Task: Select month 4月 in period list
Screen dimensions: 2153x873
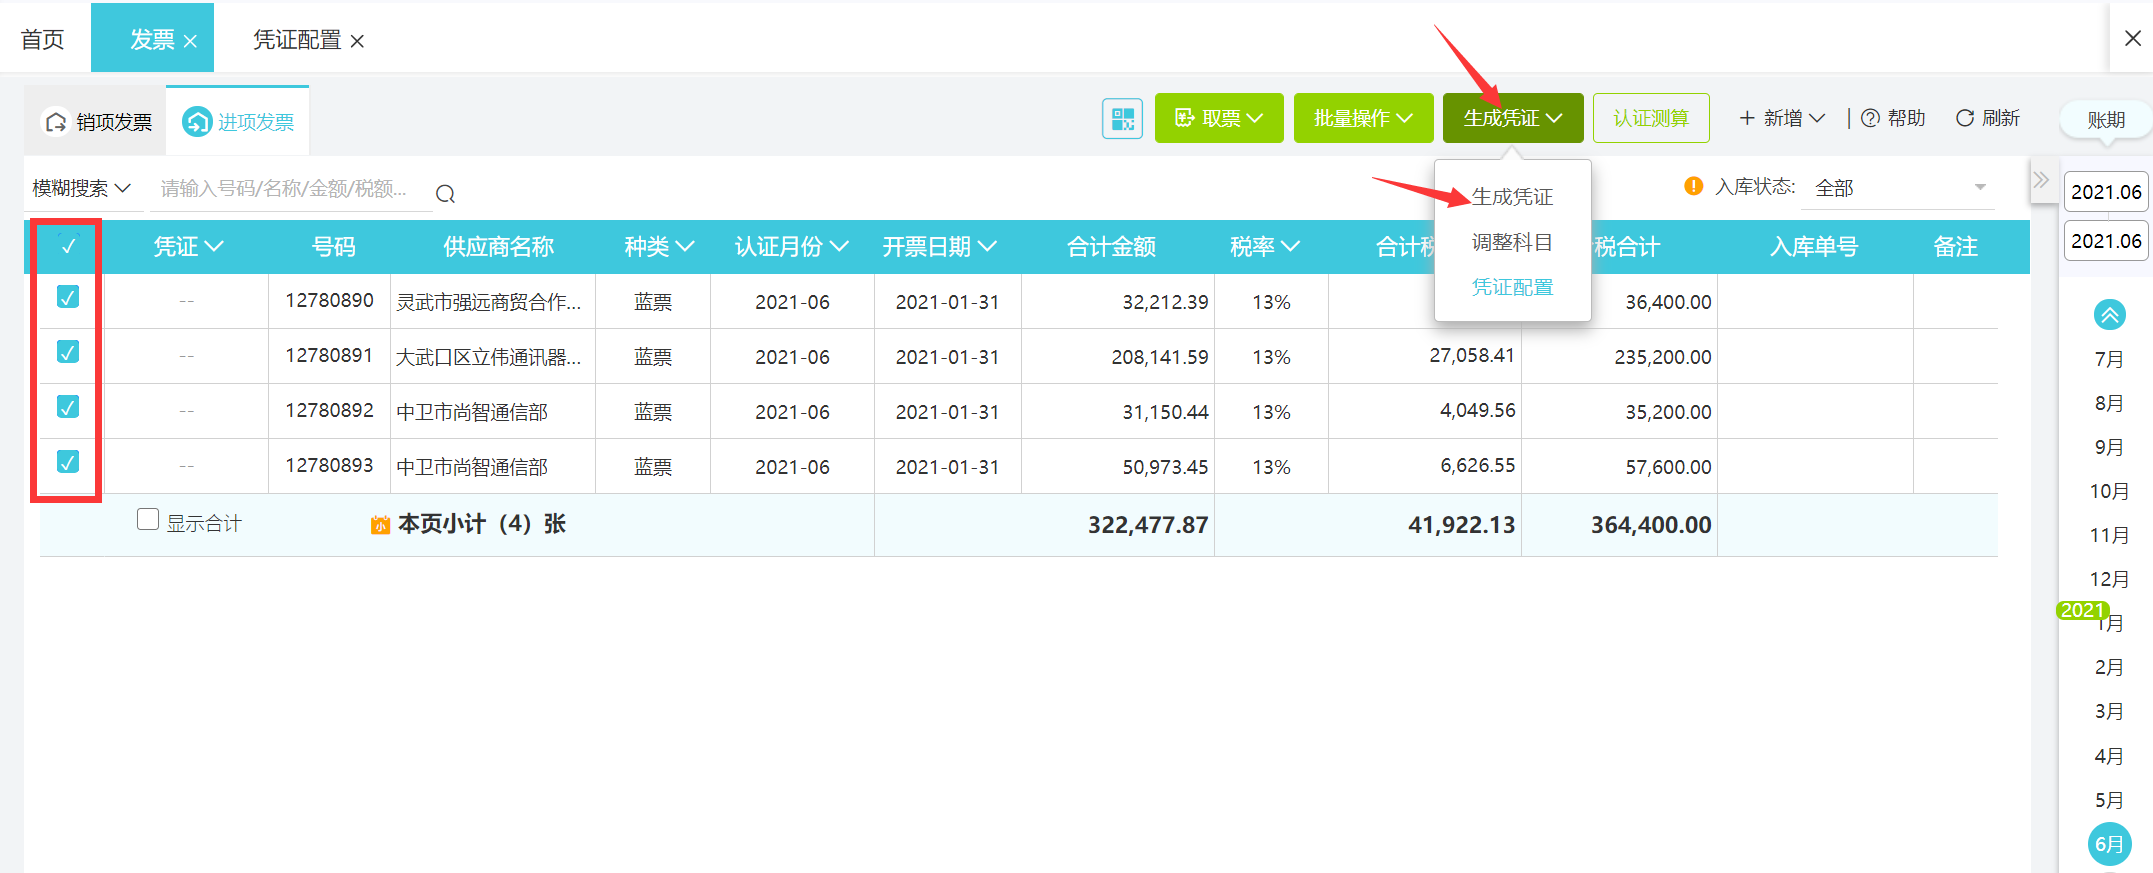Action: click(2109, 756)
